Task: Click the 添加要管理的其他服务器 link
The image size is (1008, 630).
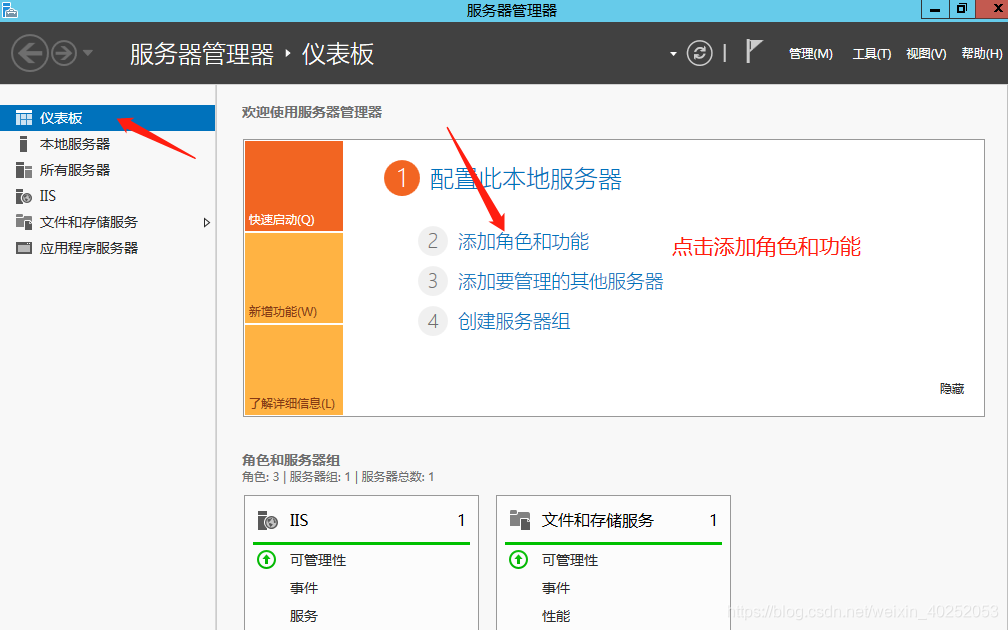Action: pyautogui.click(x=561, y=281)
